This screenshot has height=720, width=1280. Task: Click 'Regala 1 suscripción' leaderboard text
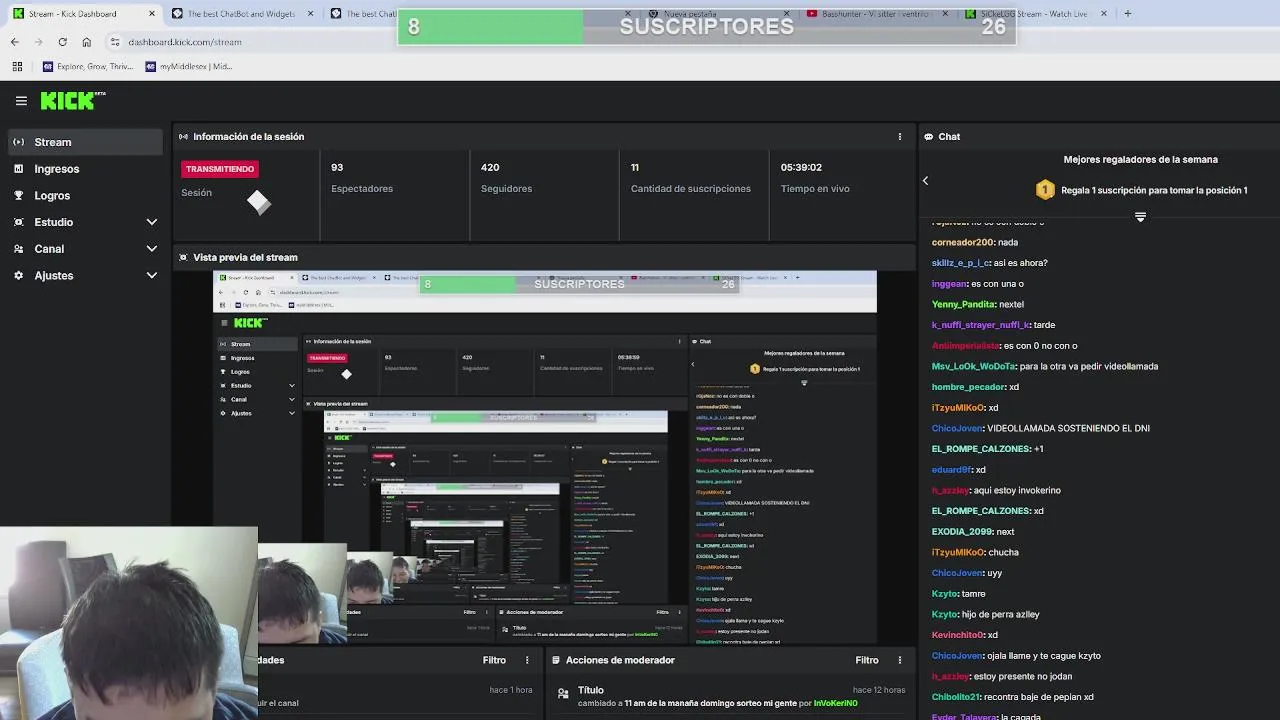point(1154,190)
